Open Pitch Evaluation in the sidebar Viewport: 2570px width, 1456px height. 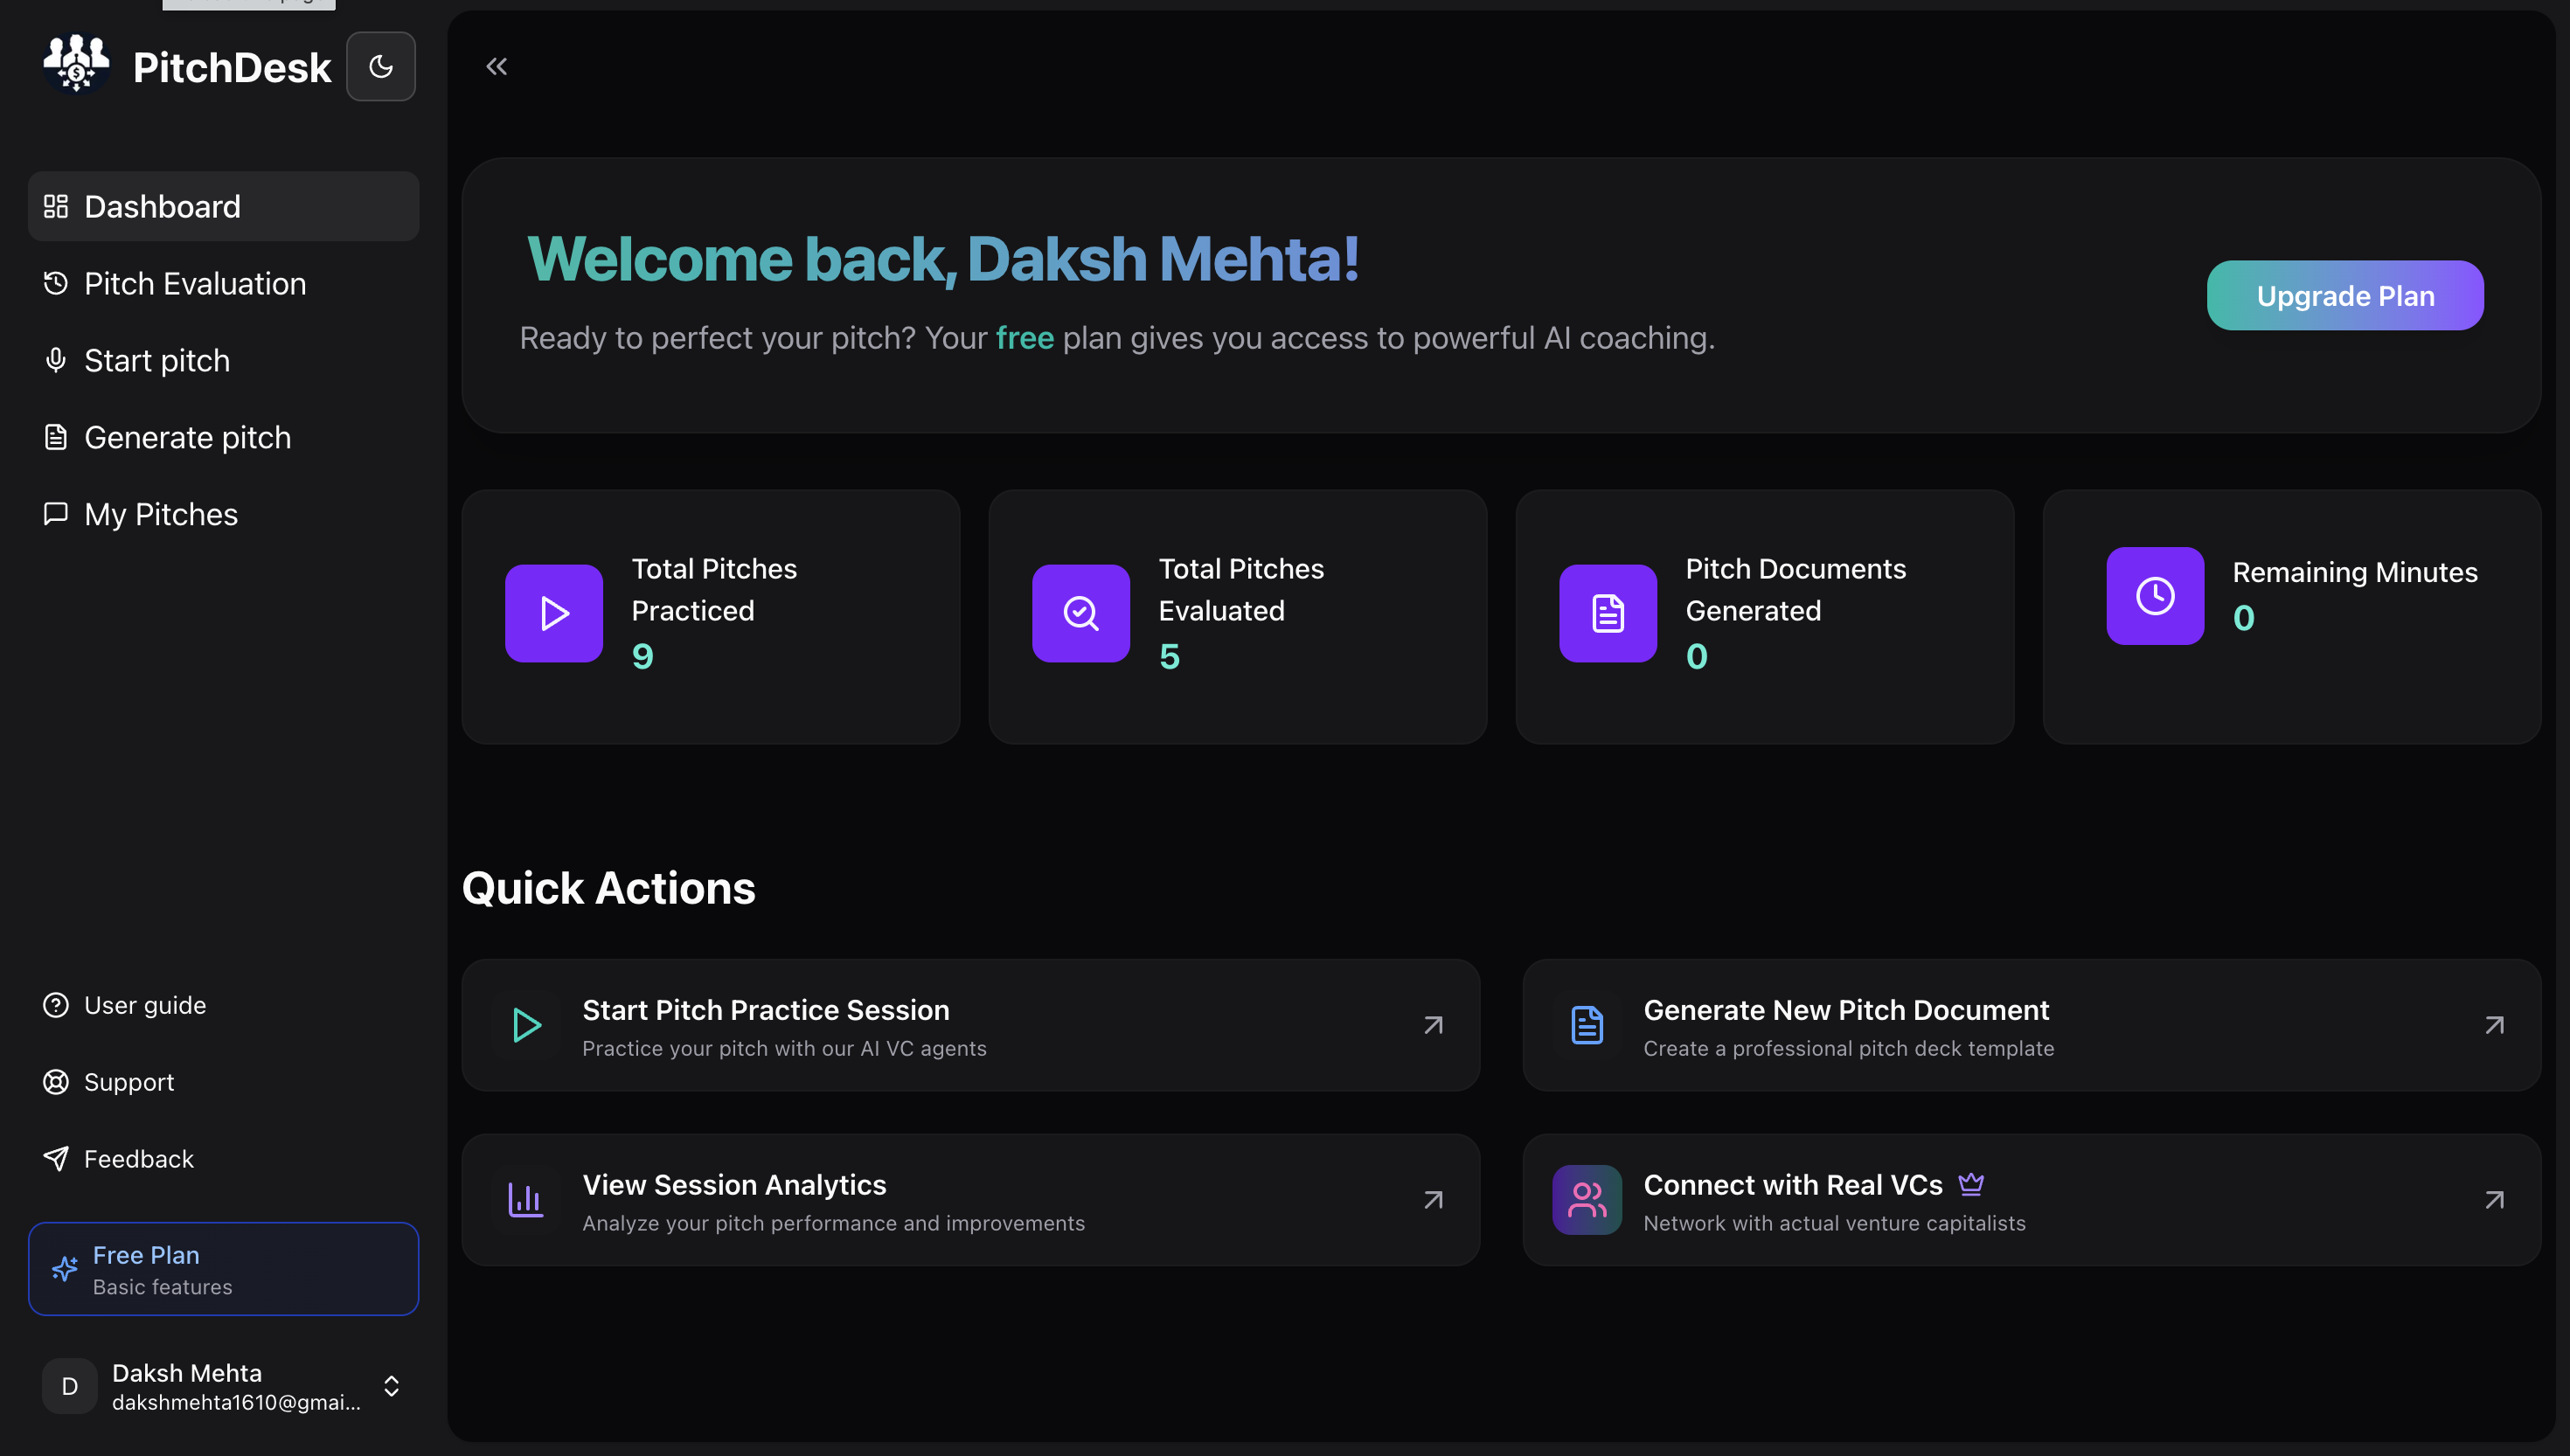coord(194,284)
